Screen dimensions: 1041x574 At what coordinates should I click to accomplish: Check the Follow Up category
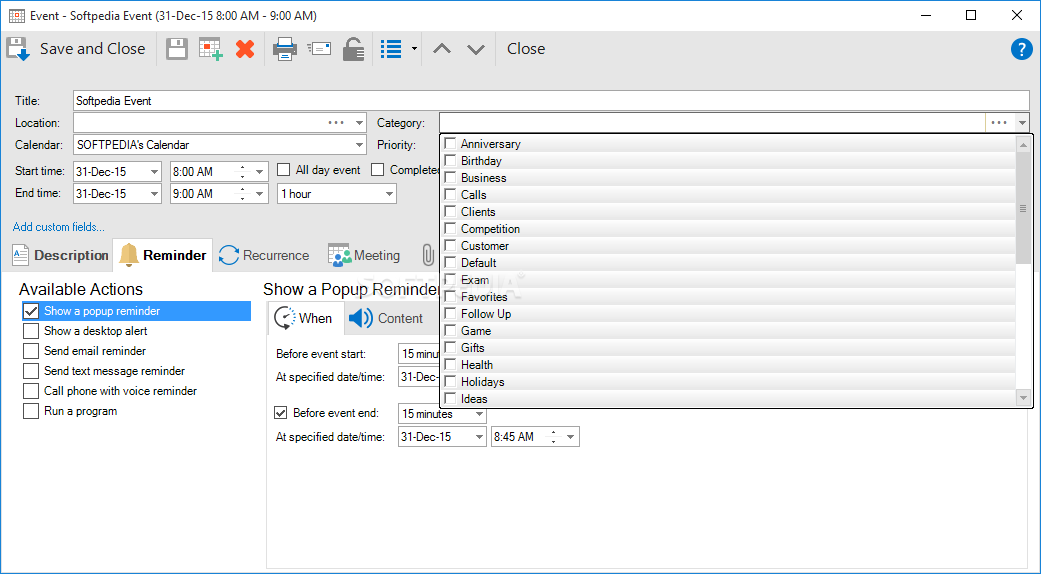(450, 314)
